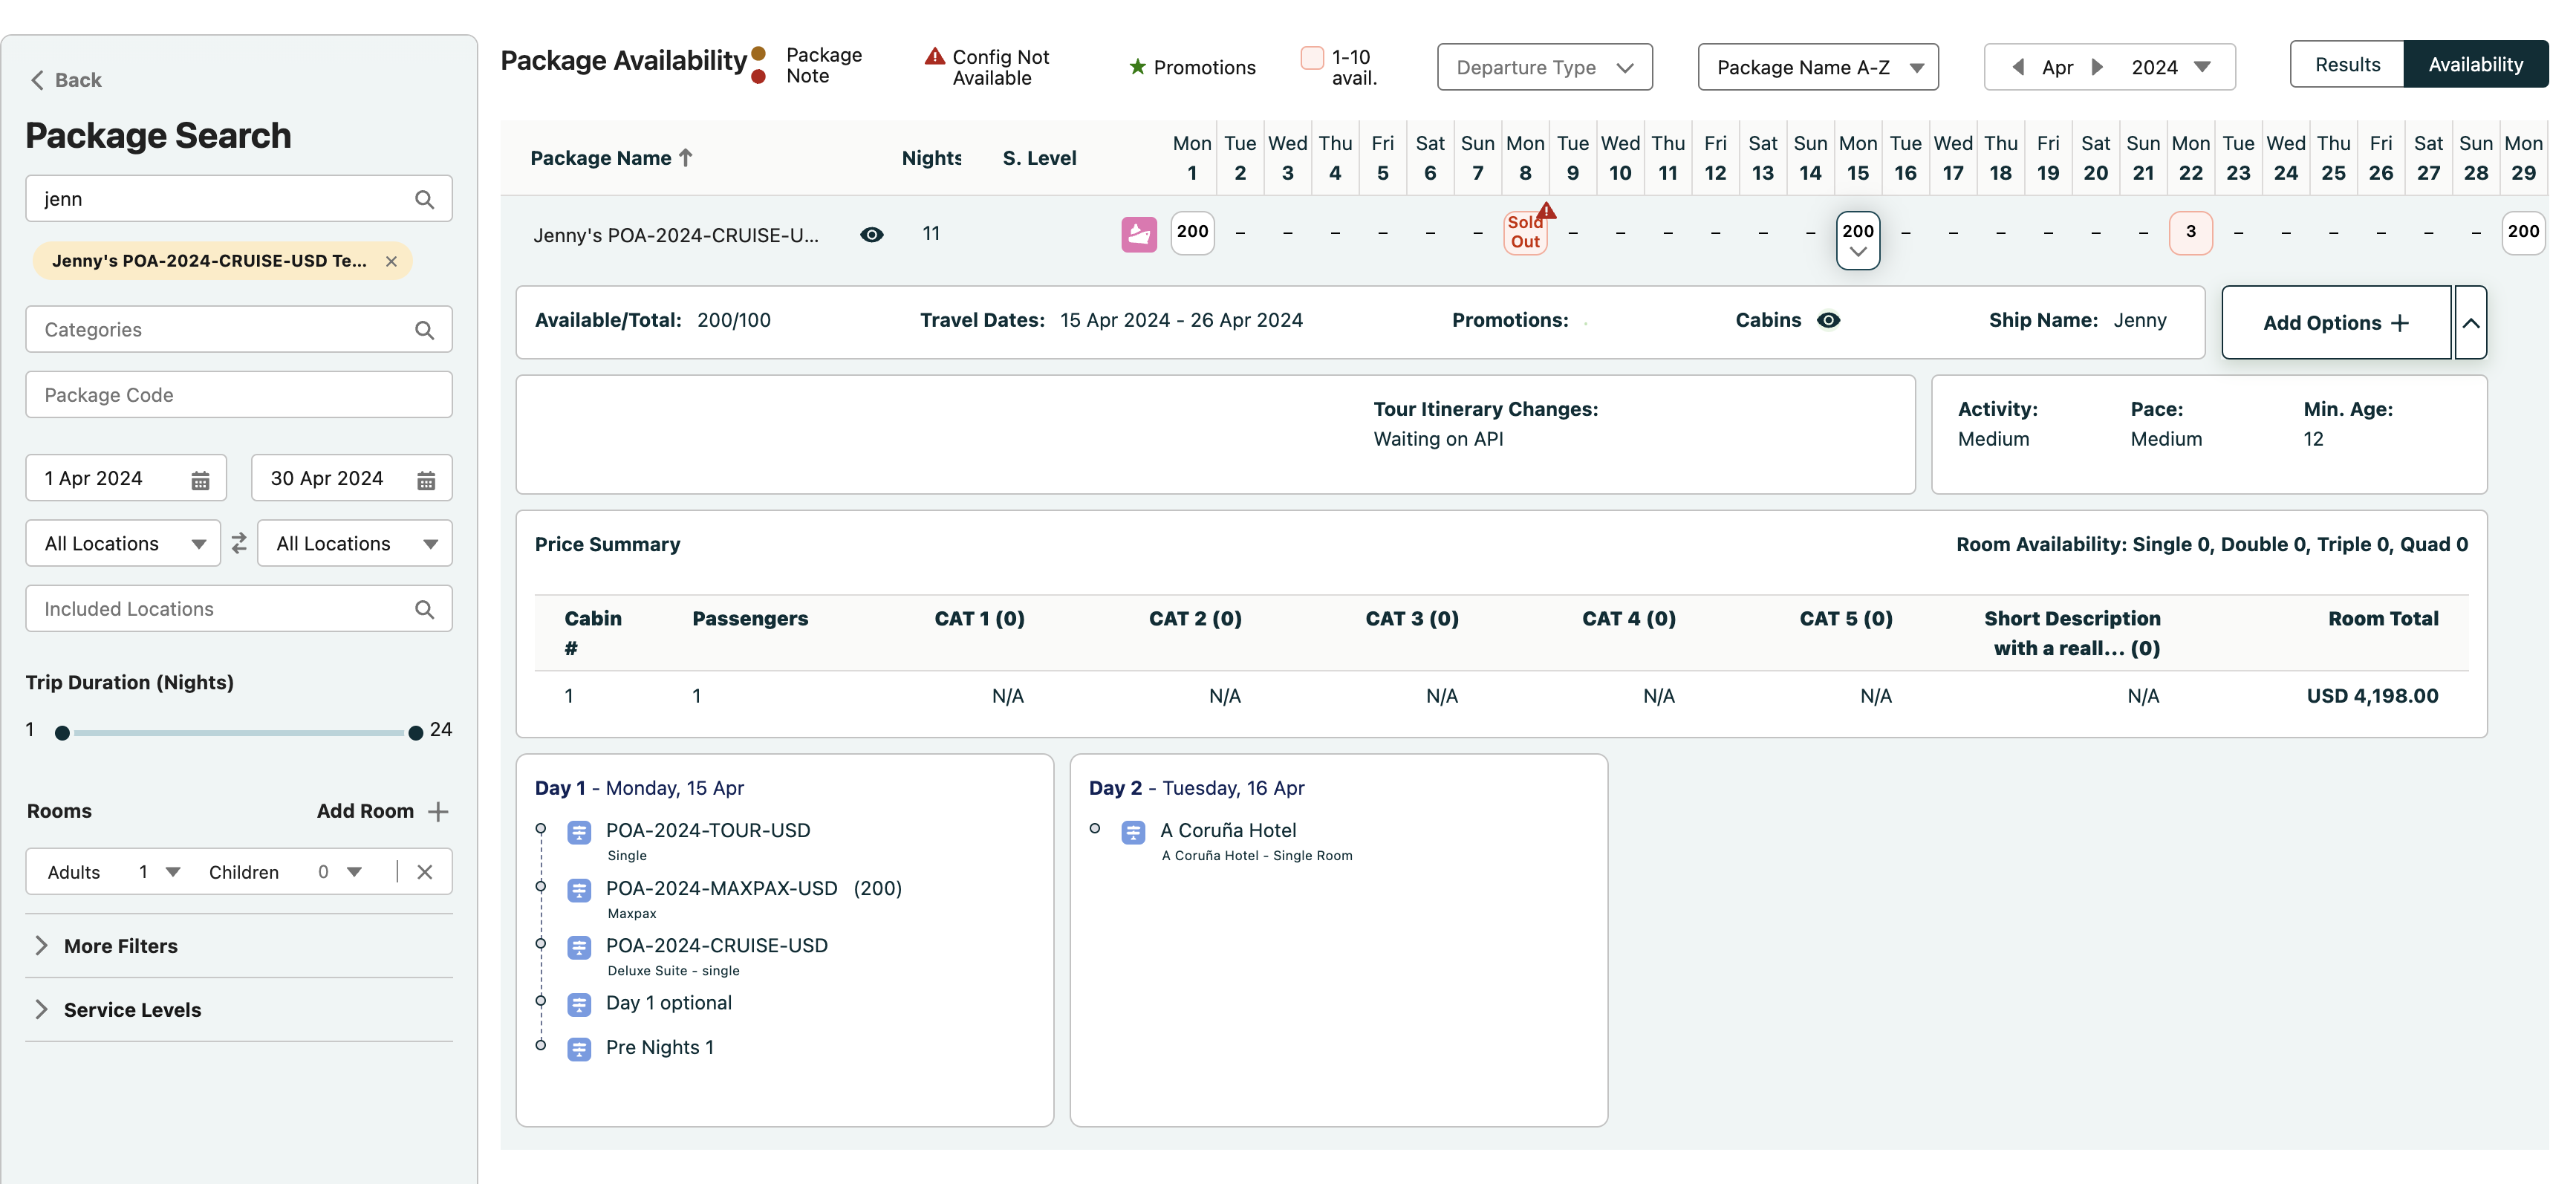The image size is (2576, 1184).
Task: Open the Departure Type dropdown
Action: 1544,67
